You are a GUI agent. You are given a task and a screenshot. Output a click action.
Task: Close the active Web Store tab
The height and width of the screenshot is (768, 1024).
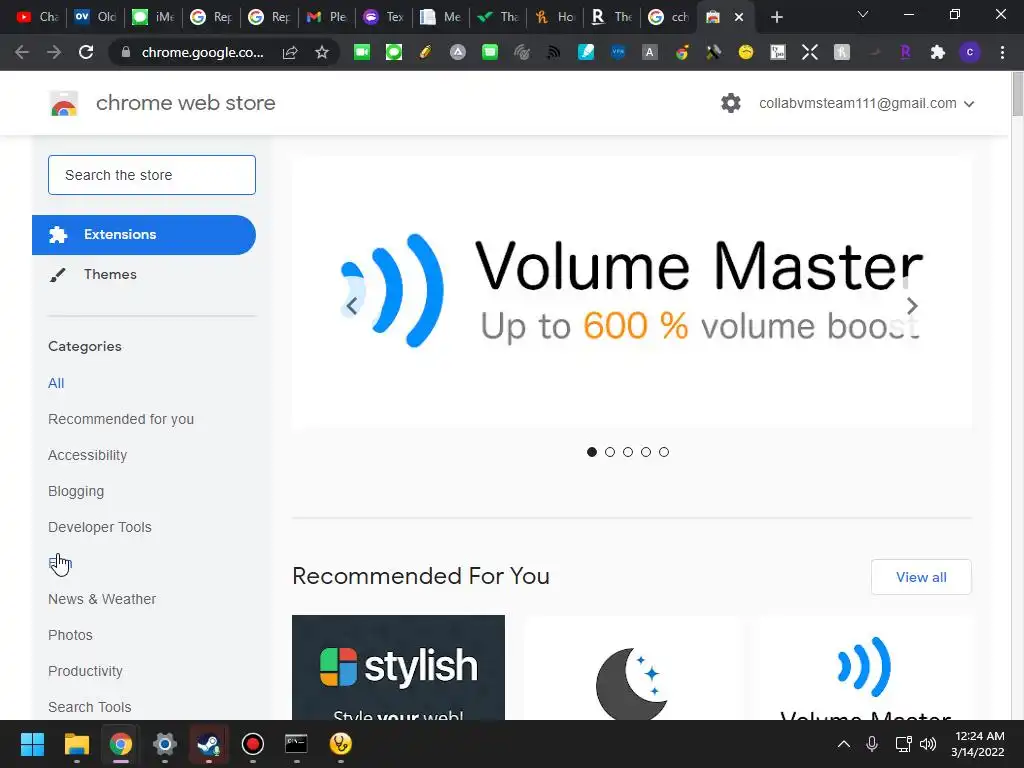739,17
